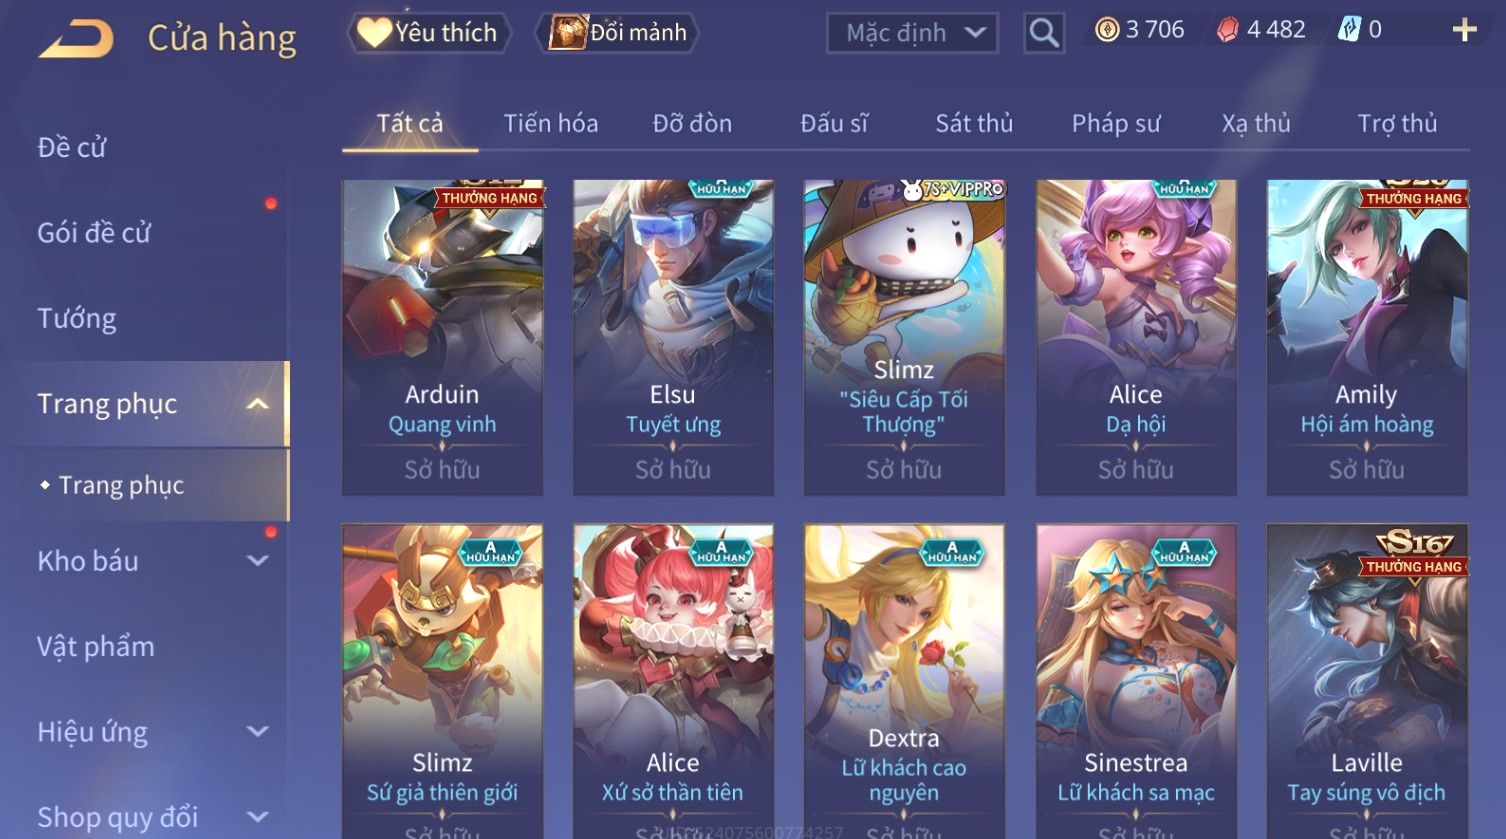This screenshot has width=1506, height=839.
Task: Select the Tiến hóa category tab
Action: [x=551, y=123]
